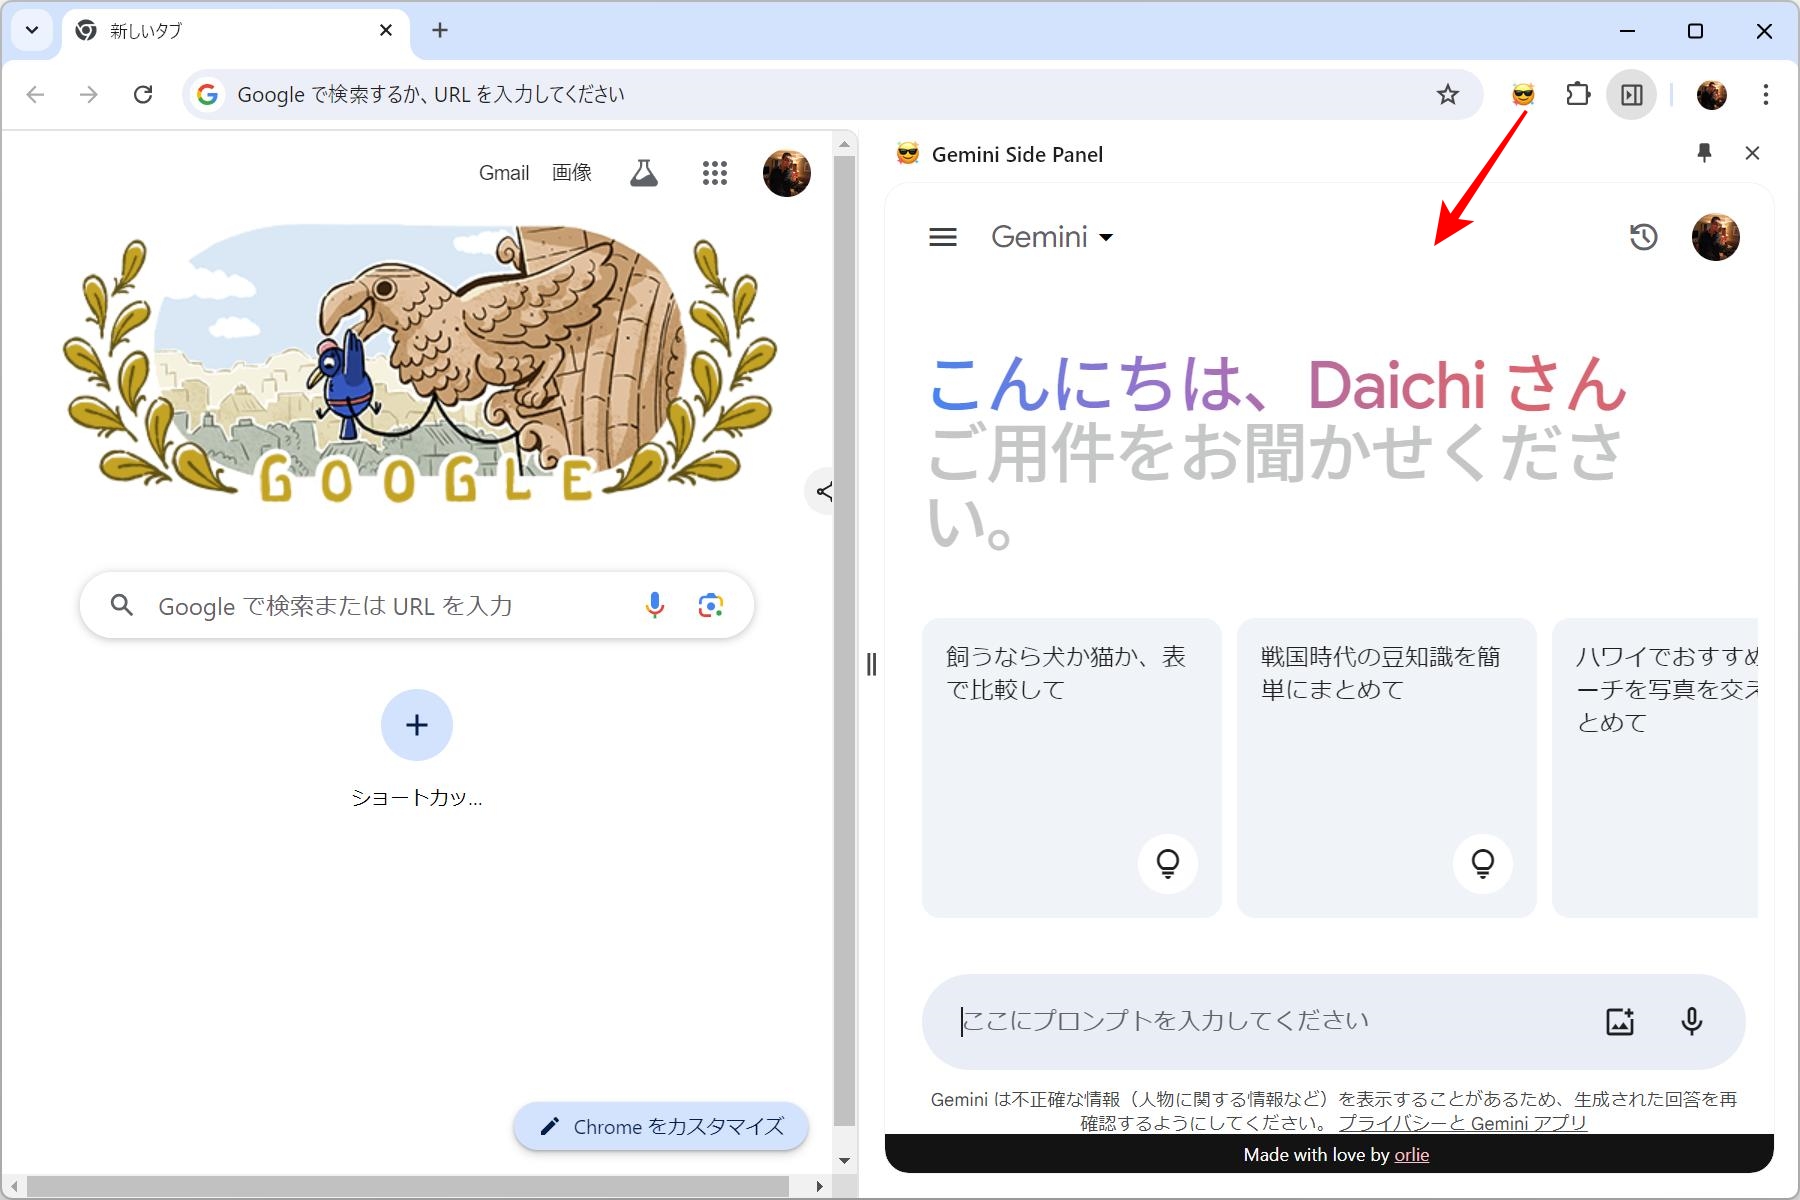Open the orlie link
This screenshot has width=1800, height=1200.
click(1411, 1155)
